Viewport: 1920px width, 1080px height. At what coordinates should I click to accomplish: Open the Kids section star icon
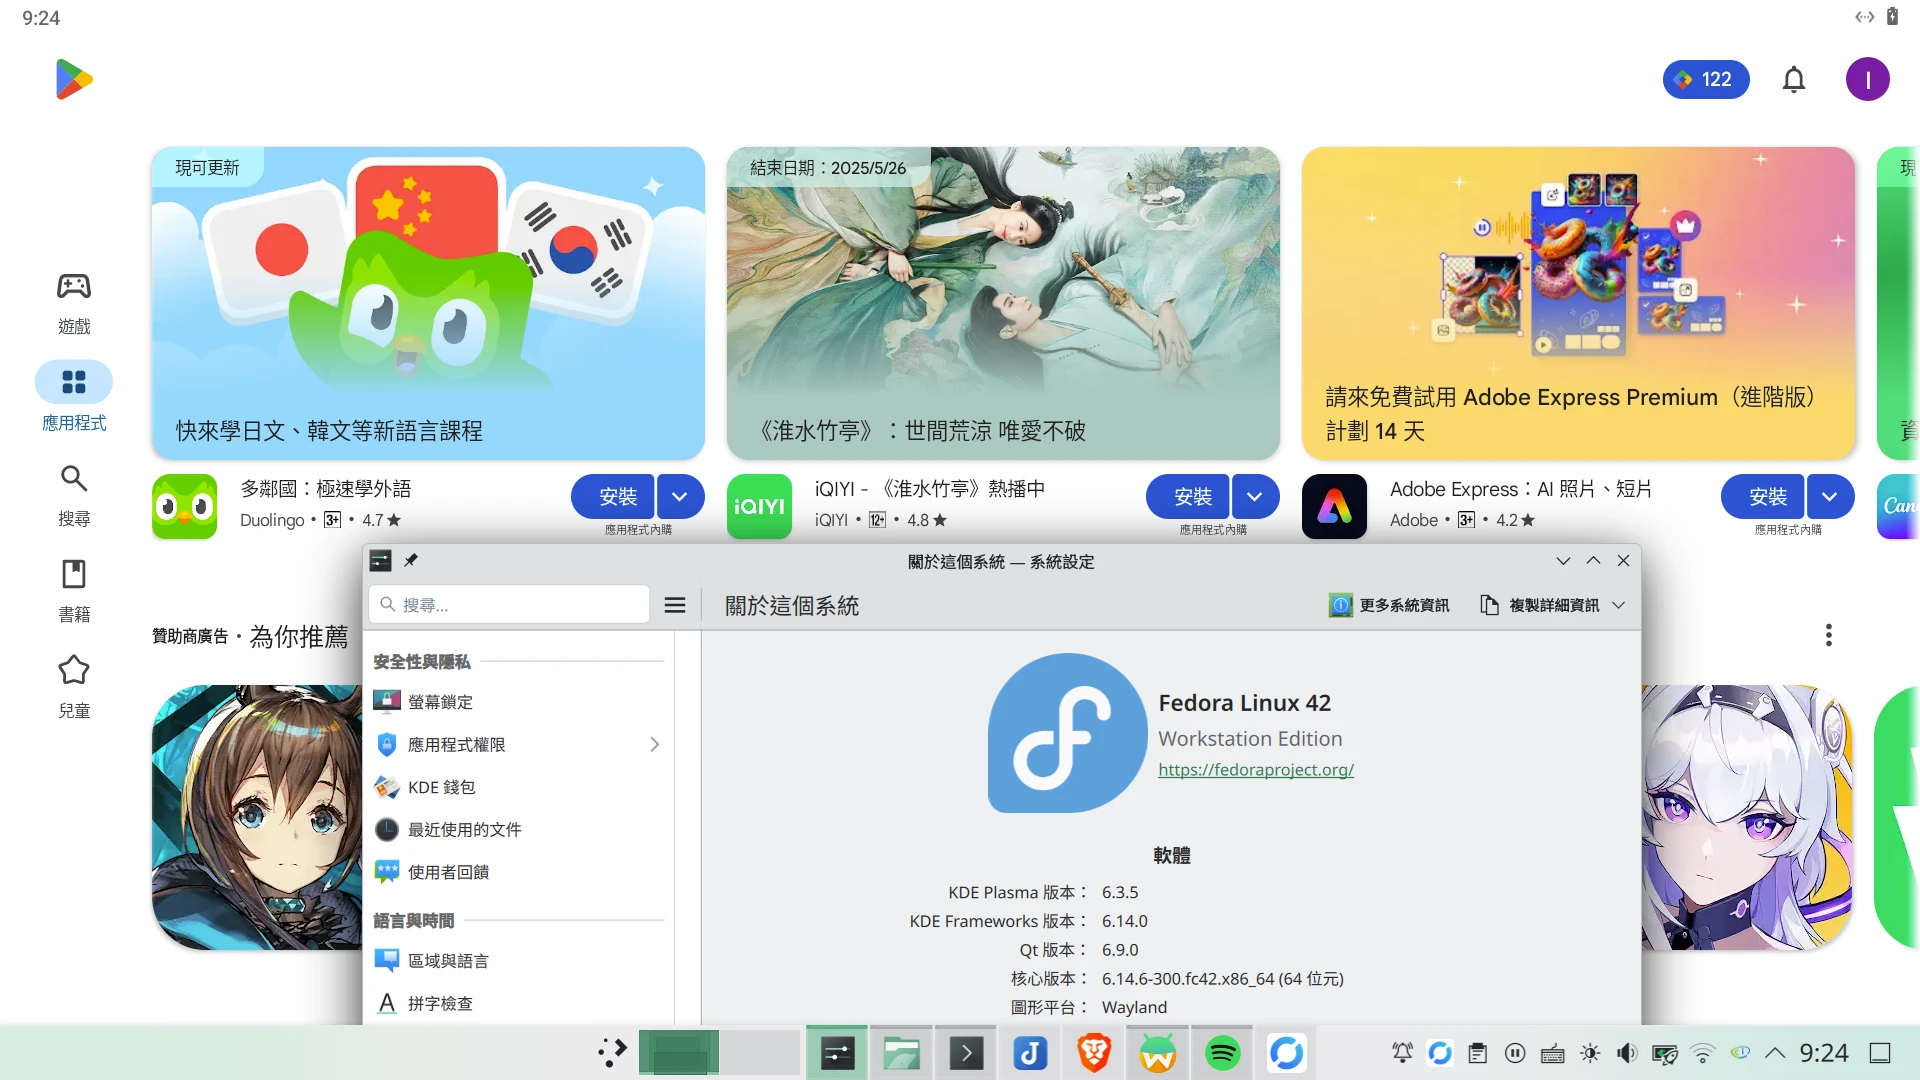(74, 670)
